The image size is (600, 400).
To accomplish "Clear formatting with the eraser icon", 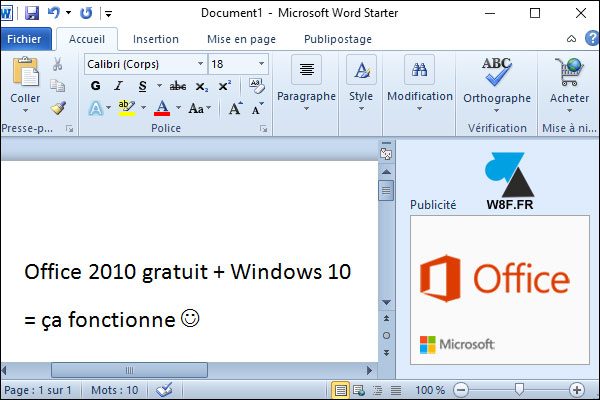I will click(256, 86).
